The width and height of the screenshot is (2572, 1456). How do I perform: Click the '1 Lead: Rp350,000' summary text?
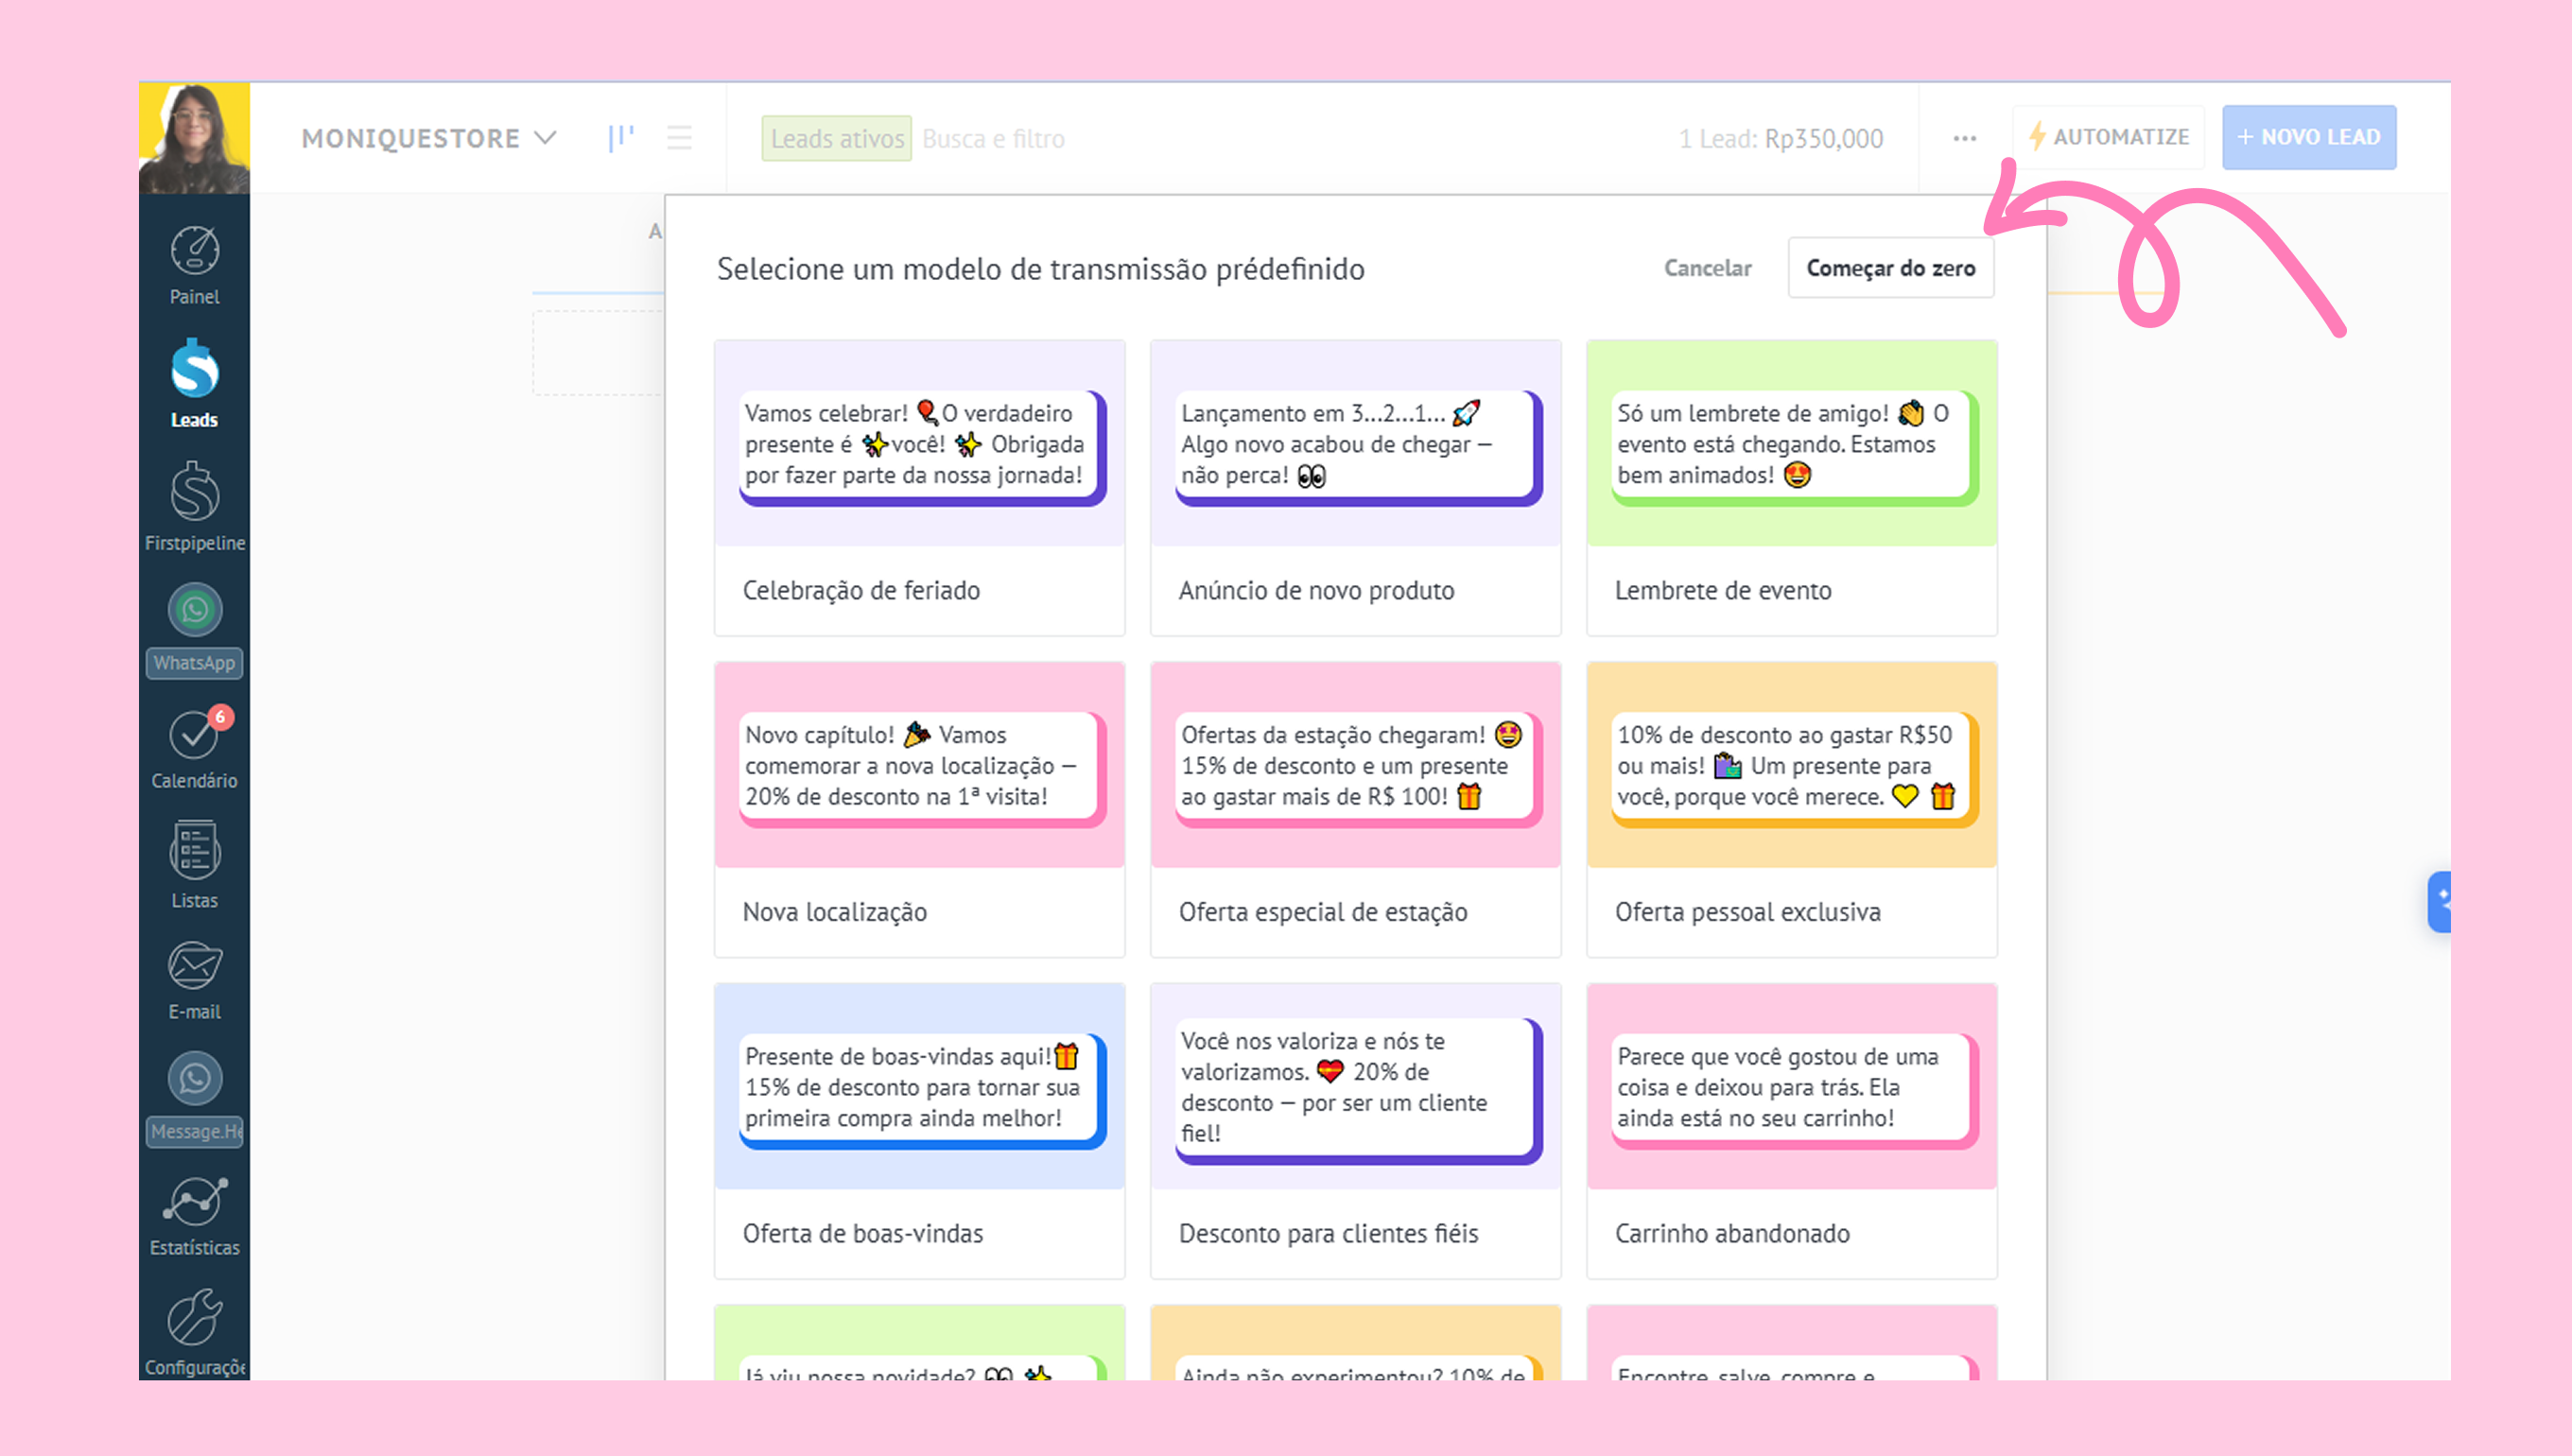[1780, 138]
